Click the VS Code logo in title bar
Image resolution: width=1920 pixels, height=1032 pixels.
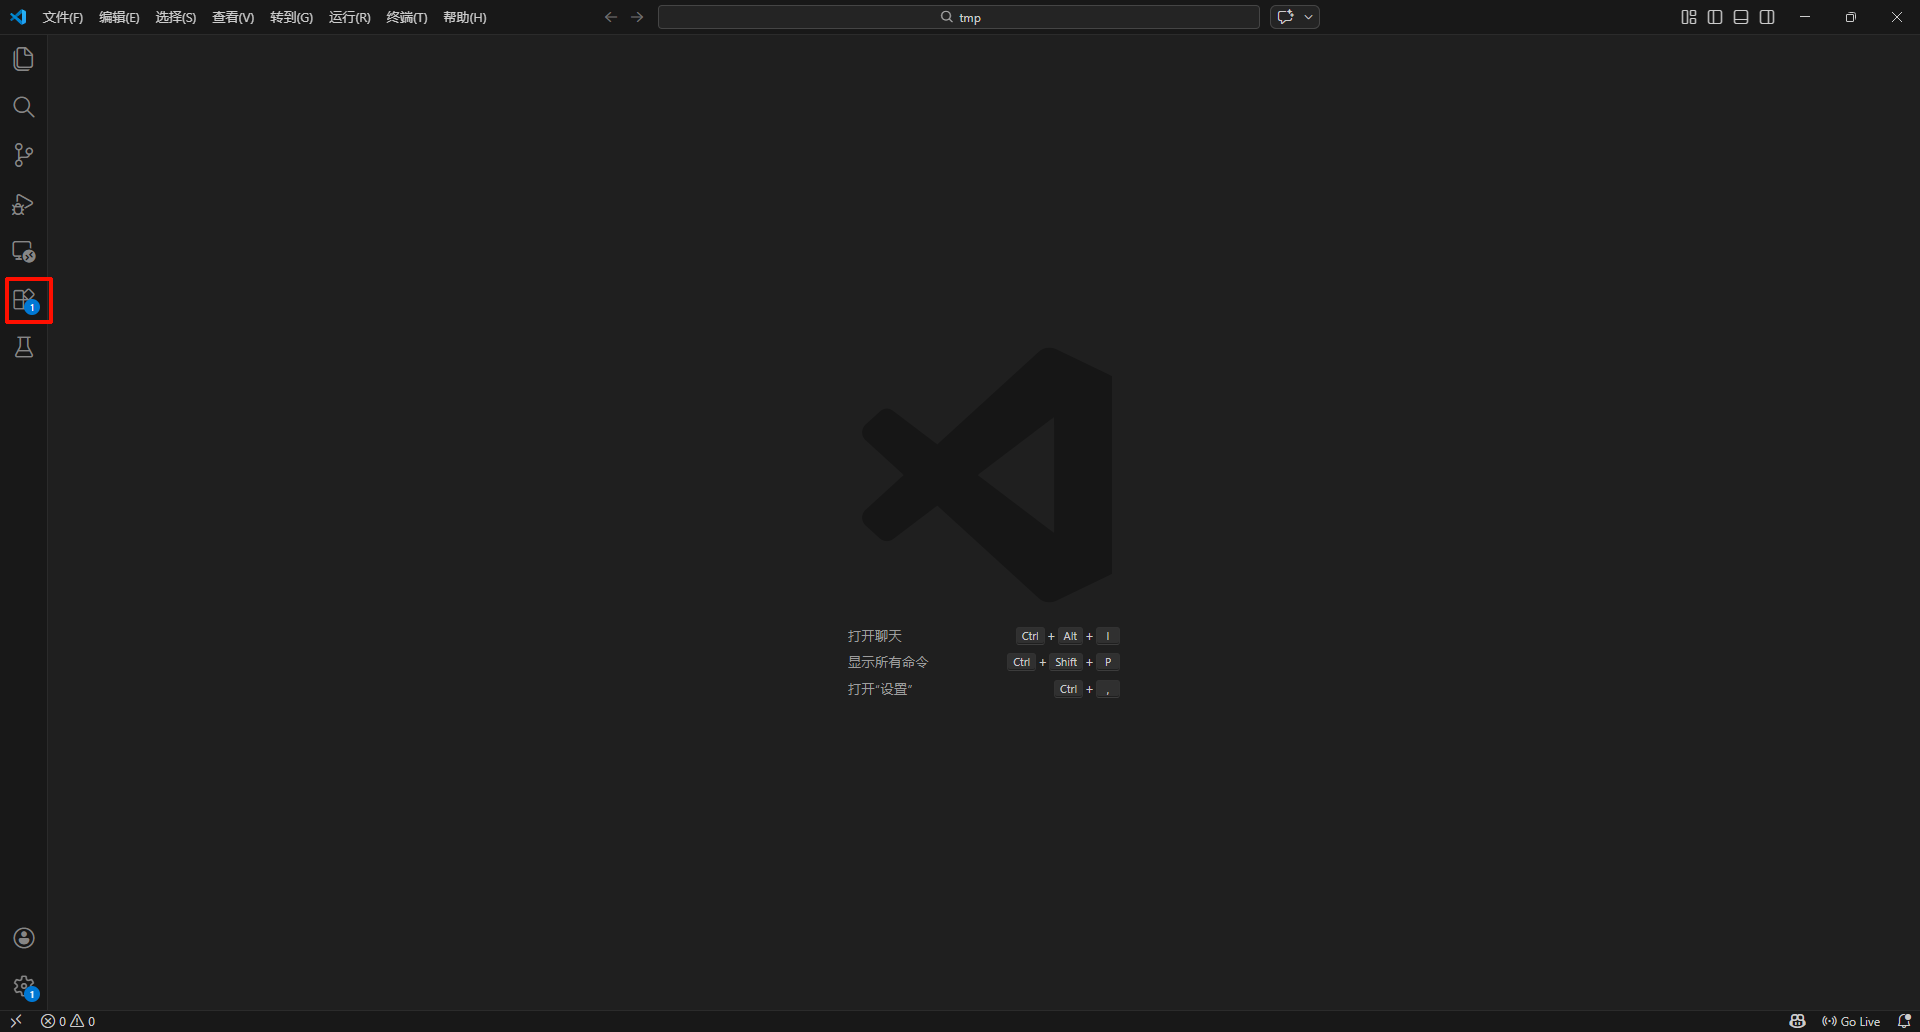pos(18,17)
